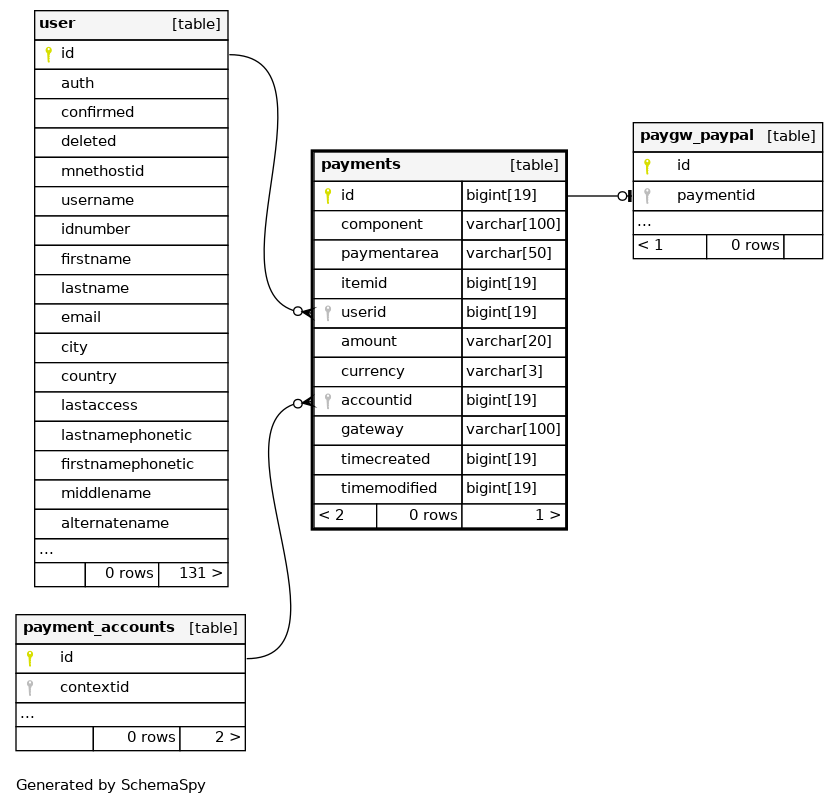Select the email column in user table
Screen dimensions: 839x805
pyautogui.click(x=81, y=318)
